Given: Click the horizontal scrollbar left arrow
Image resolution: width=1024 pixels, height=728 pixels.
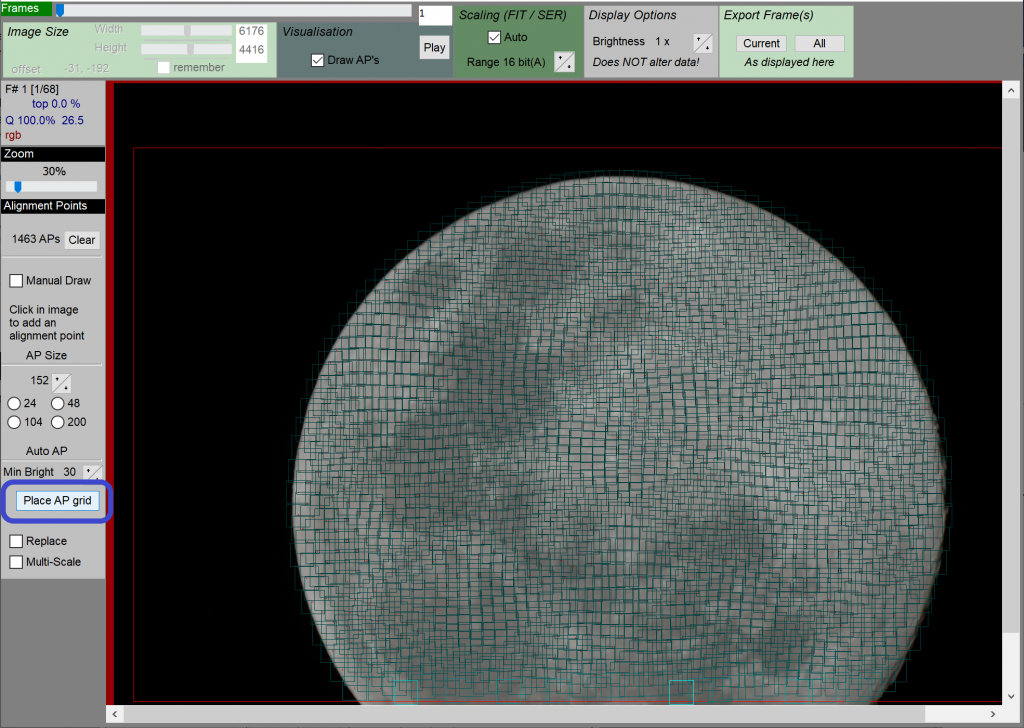Looking at the screenshot, I should click(115, 714).
